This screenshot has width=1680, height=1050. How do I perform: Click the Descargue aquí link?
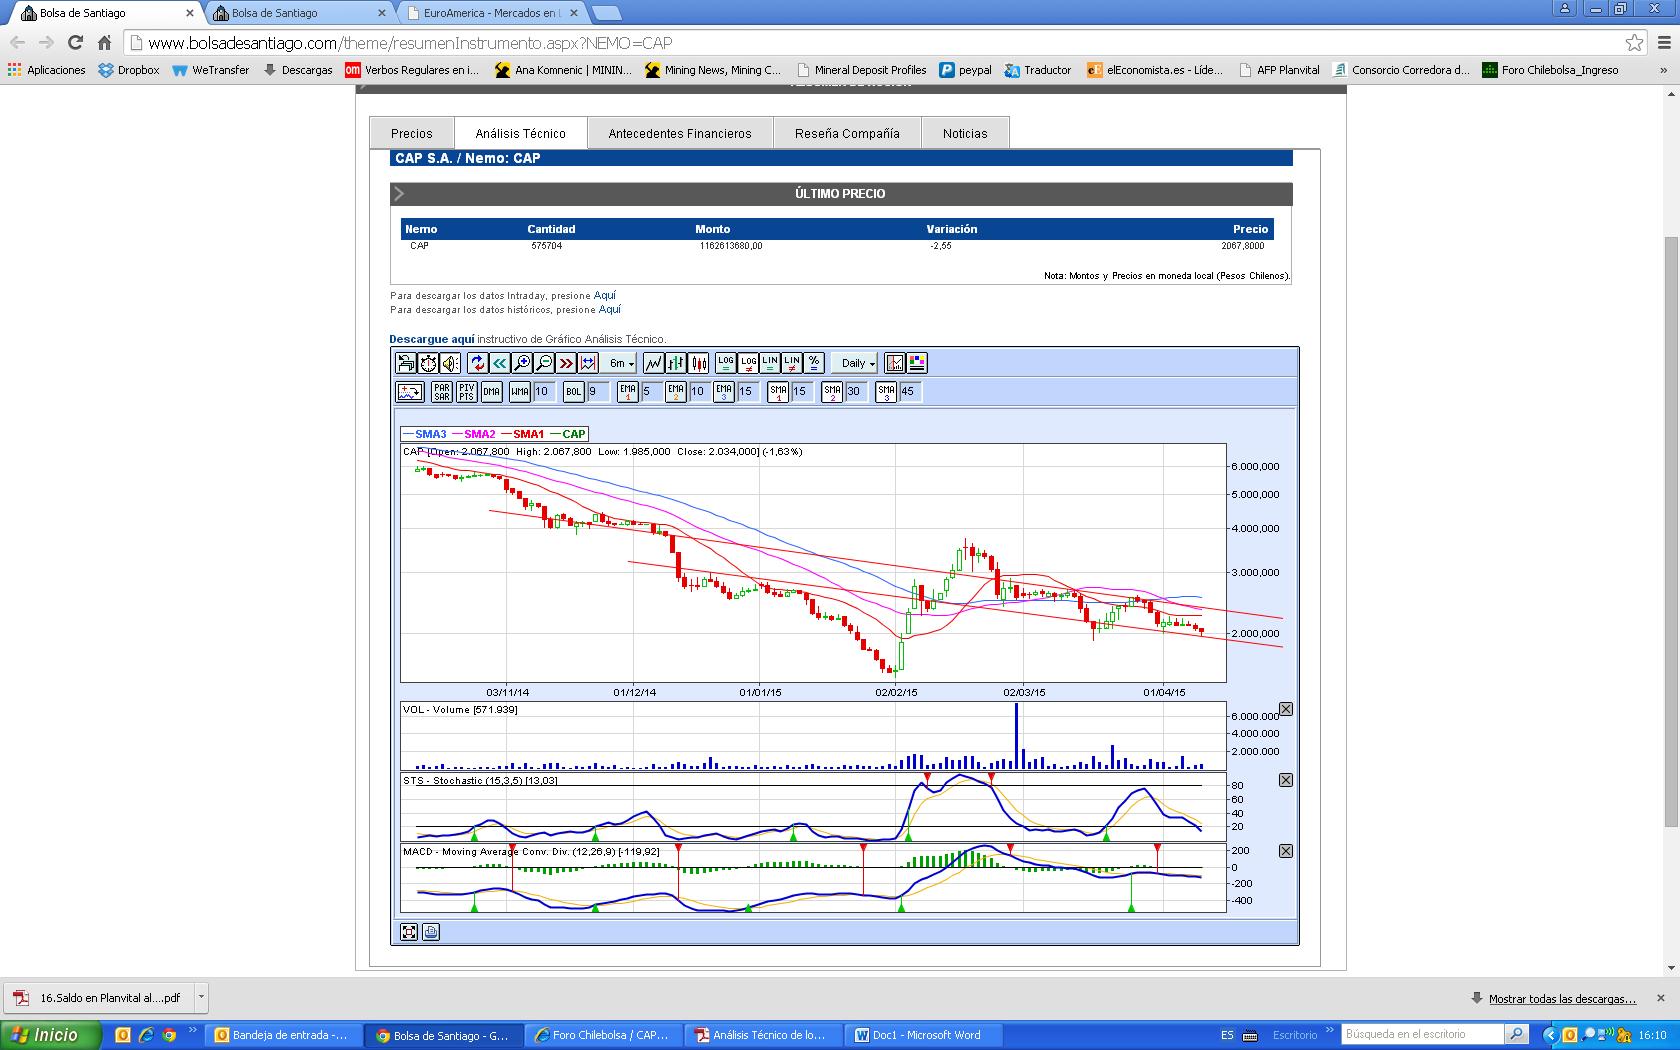click(432, 339)
